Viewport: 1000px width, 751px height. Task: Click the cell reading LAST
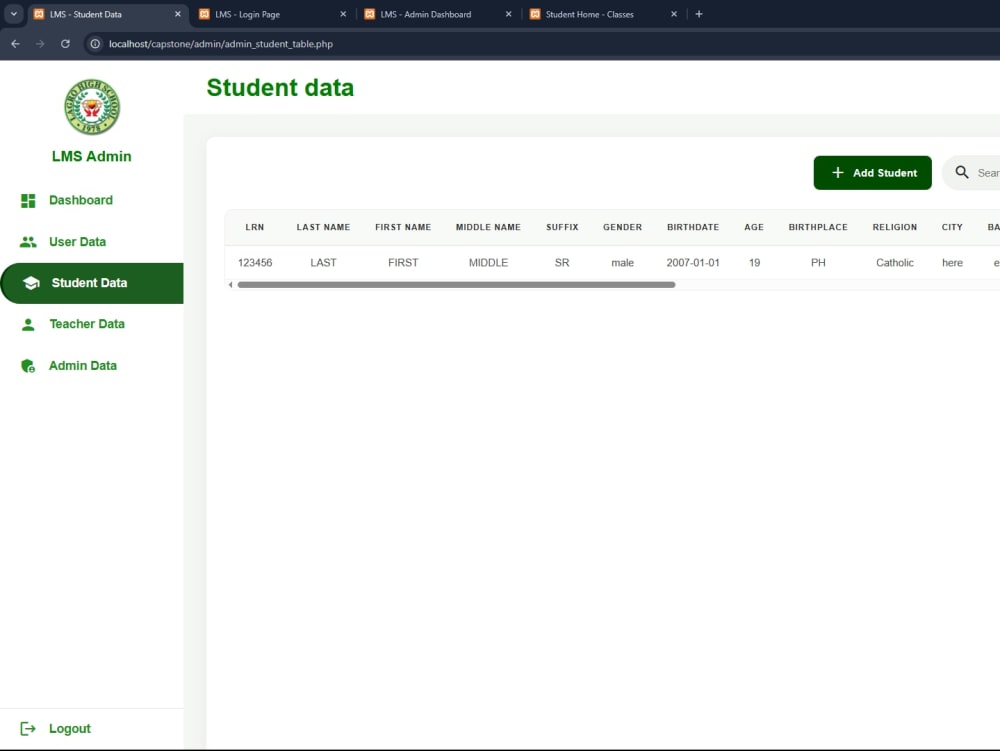click(x=323, y=263)
